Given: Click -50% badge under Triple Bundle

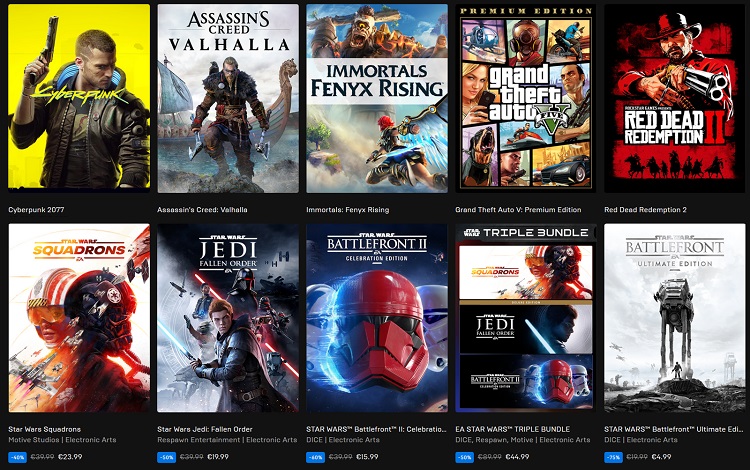Looking at the screenshot, I should [464, 457].
